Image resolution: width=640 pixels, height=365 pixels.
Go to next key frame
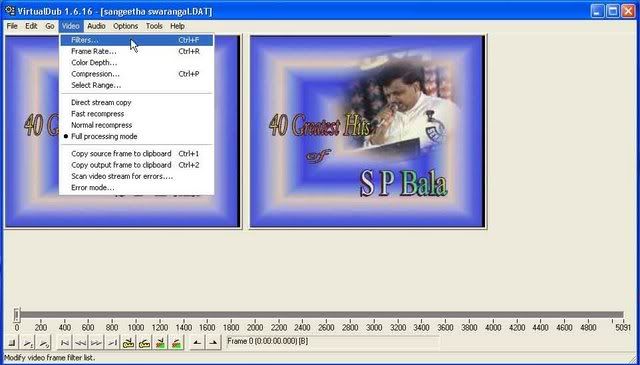144,343
